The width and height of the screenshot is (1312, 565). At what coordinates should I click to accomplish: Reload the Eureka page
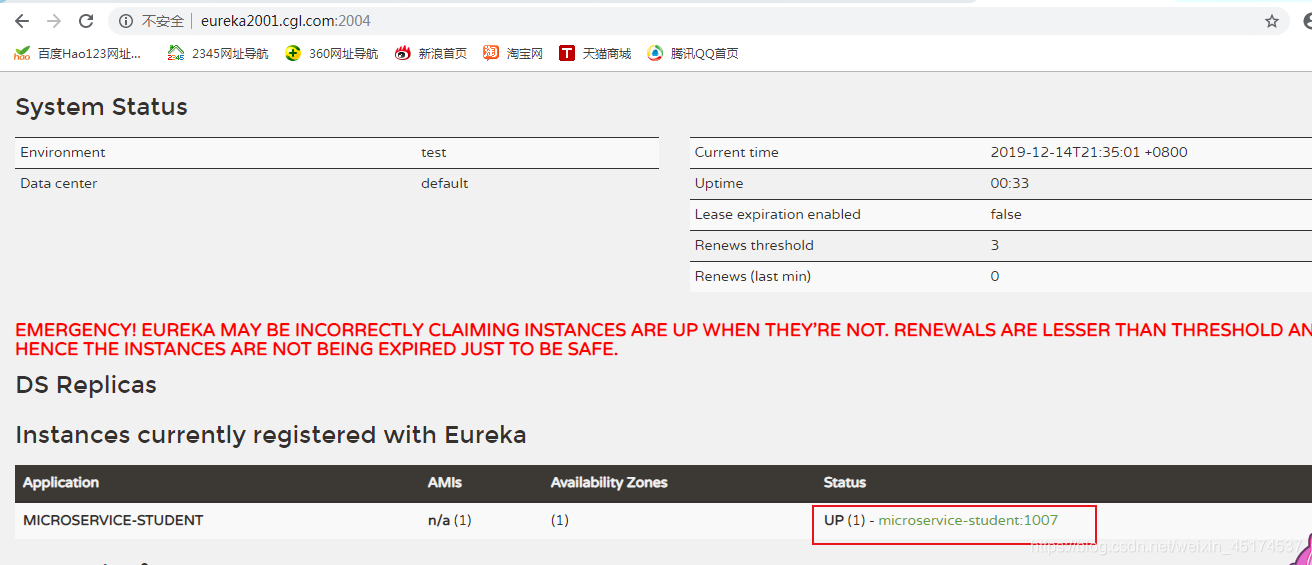click(86, 21)
